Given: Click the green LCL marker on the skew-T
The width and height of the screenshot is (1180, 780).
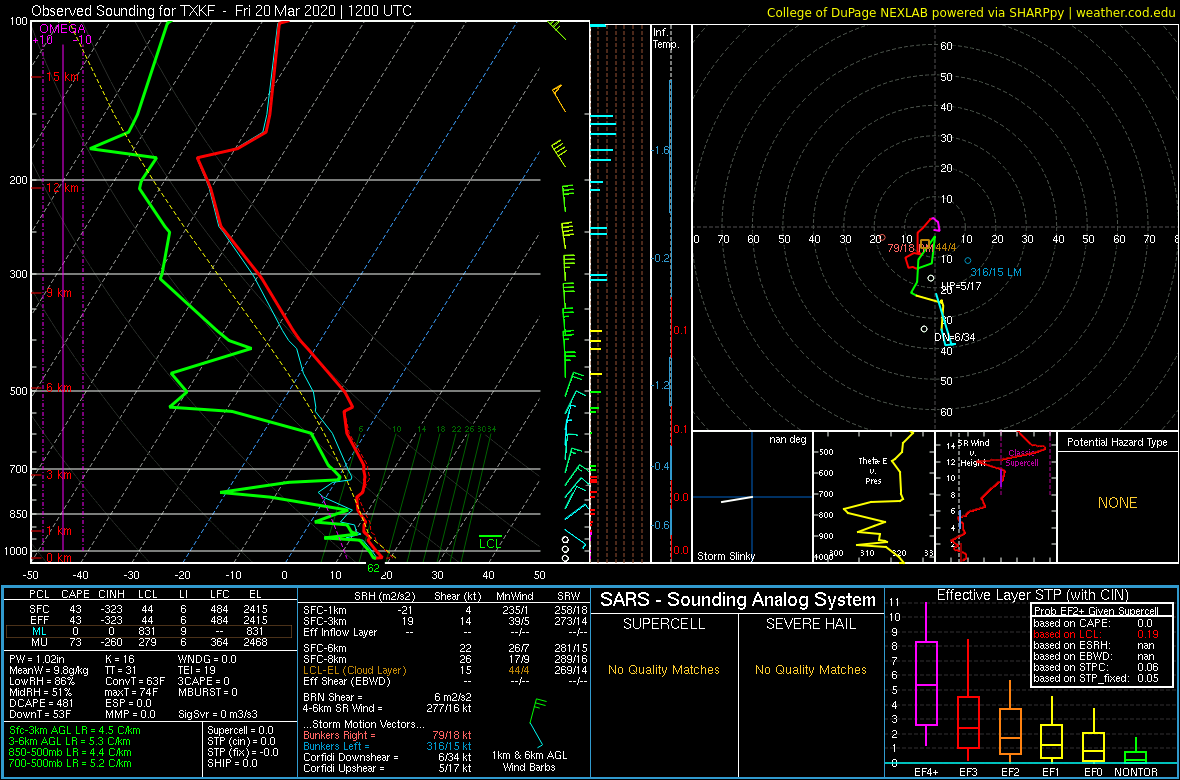Looking at the screenshot, I should [x=491, y=541].
